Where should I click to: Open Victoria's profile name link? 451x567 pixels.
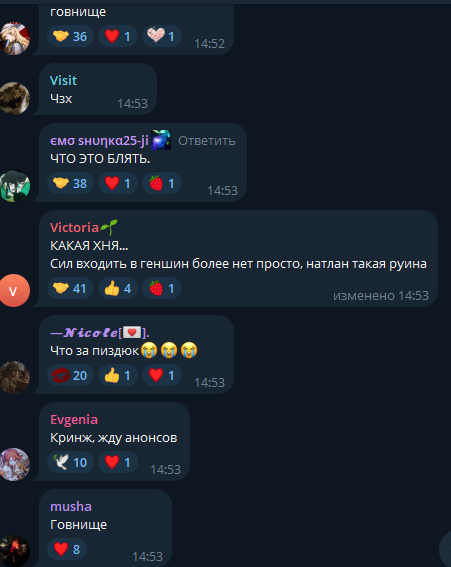tap(74, 227)
